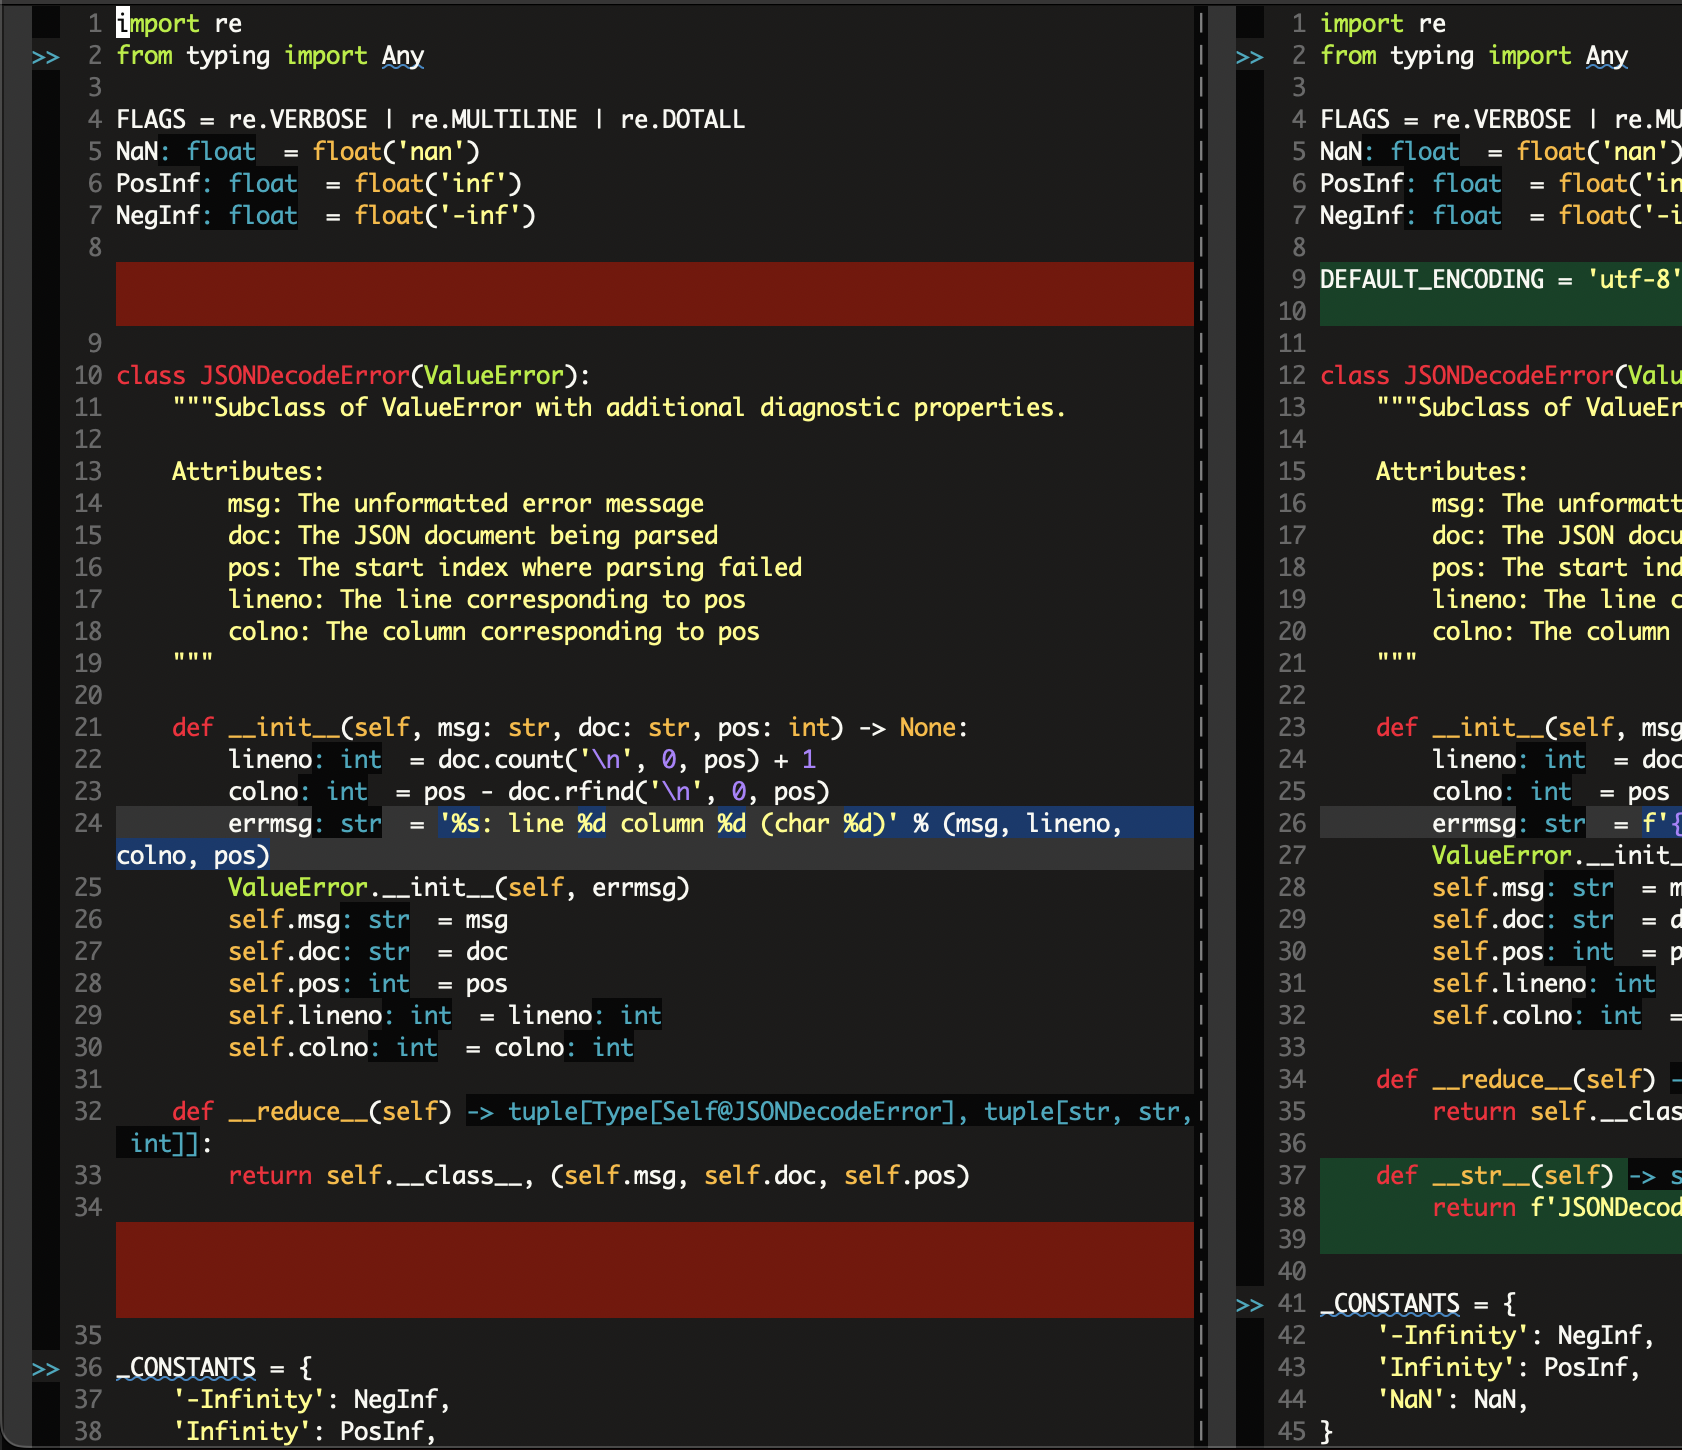Screen dimensions: 1682x1450
Task: Click added "return f'JSONDecod" line in right pane
Action: [x=1556, y=1208]
